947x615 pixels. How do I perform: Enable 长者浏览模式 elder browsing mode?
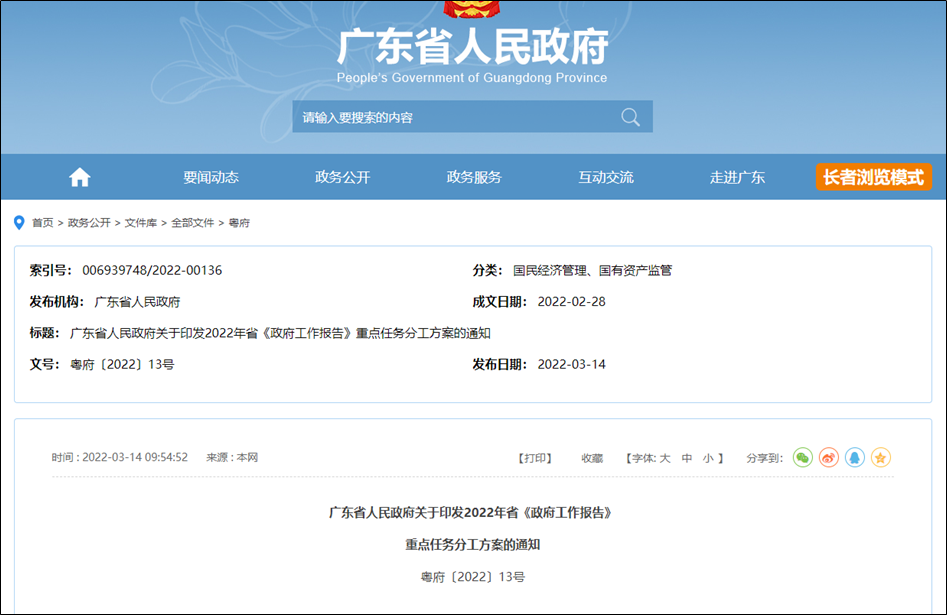(x=873, y=177)
